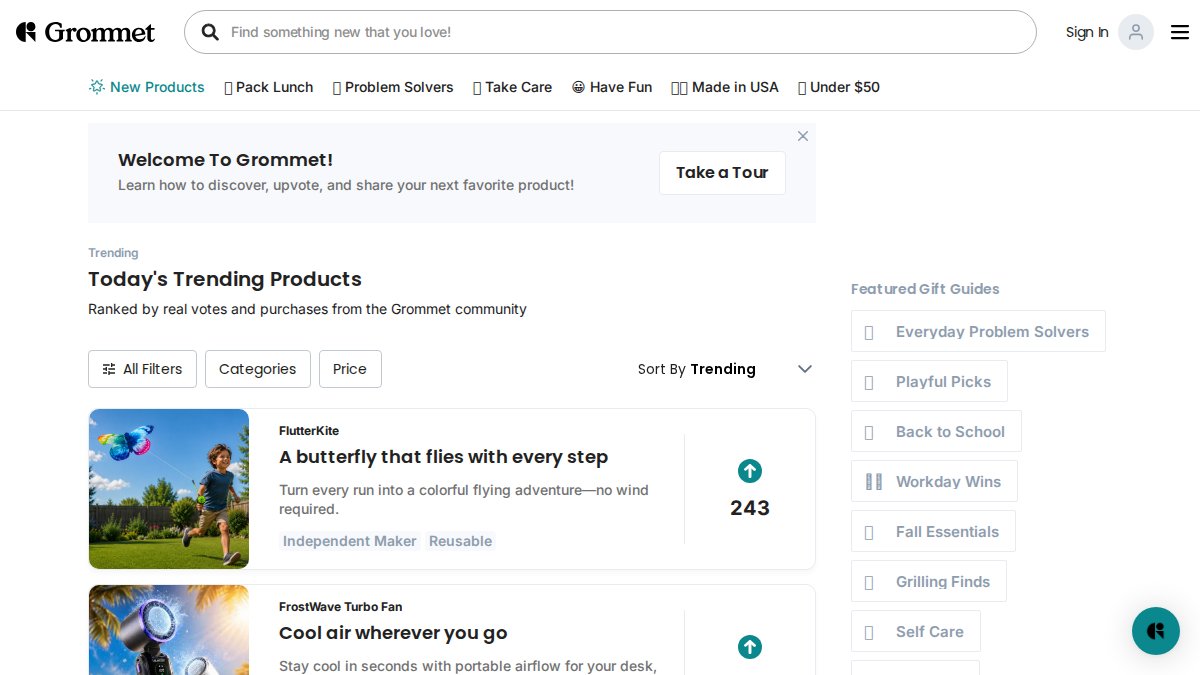Open 'A butterfly that flies with every step'

(x=444, y=457)
